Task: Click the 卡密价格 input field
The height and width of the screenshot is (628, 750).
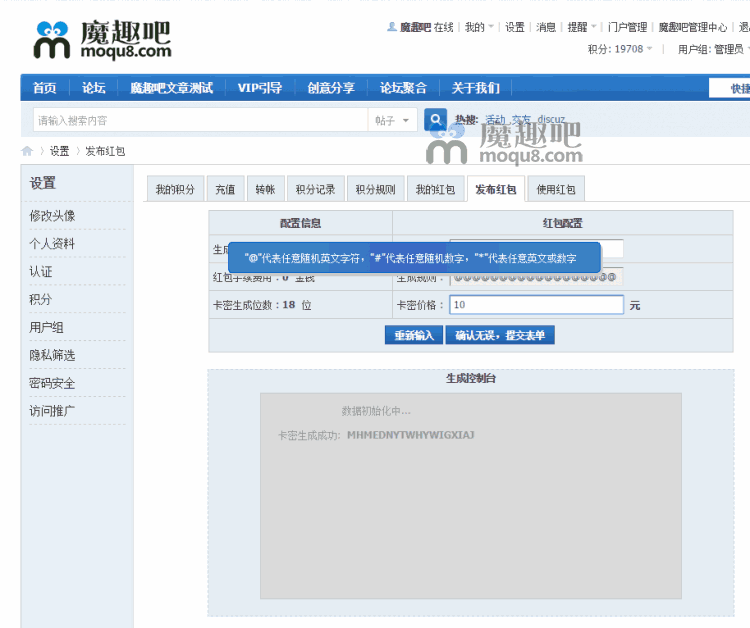Action: coord(536,305)
